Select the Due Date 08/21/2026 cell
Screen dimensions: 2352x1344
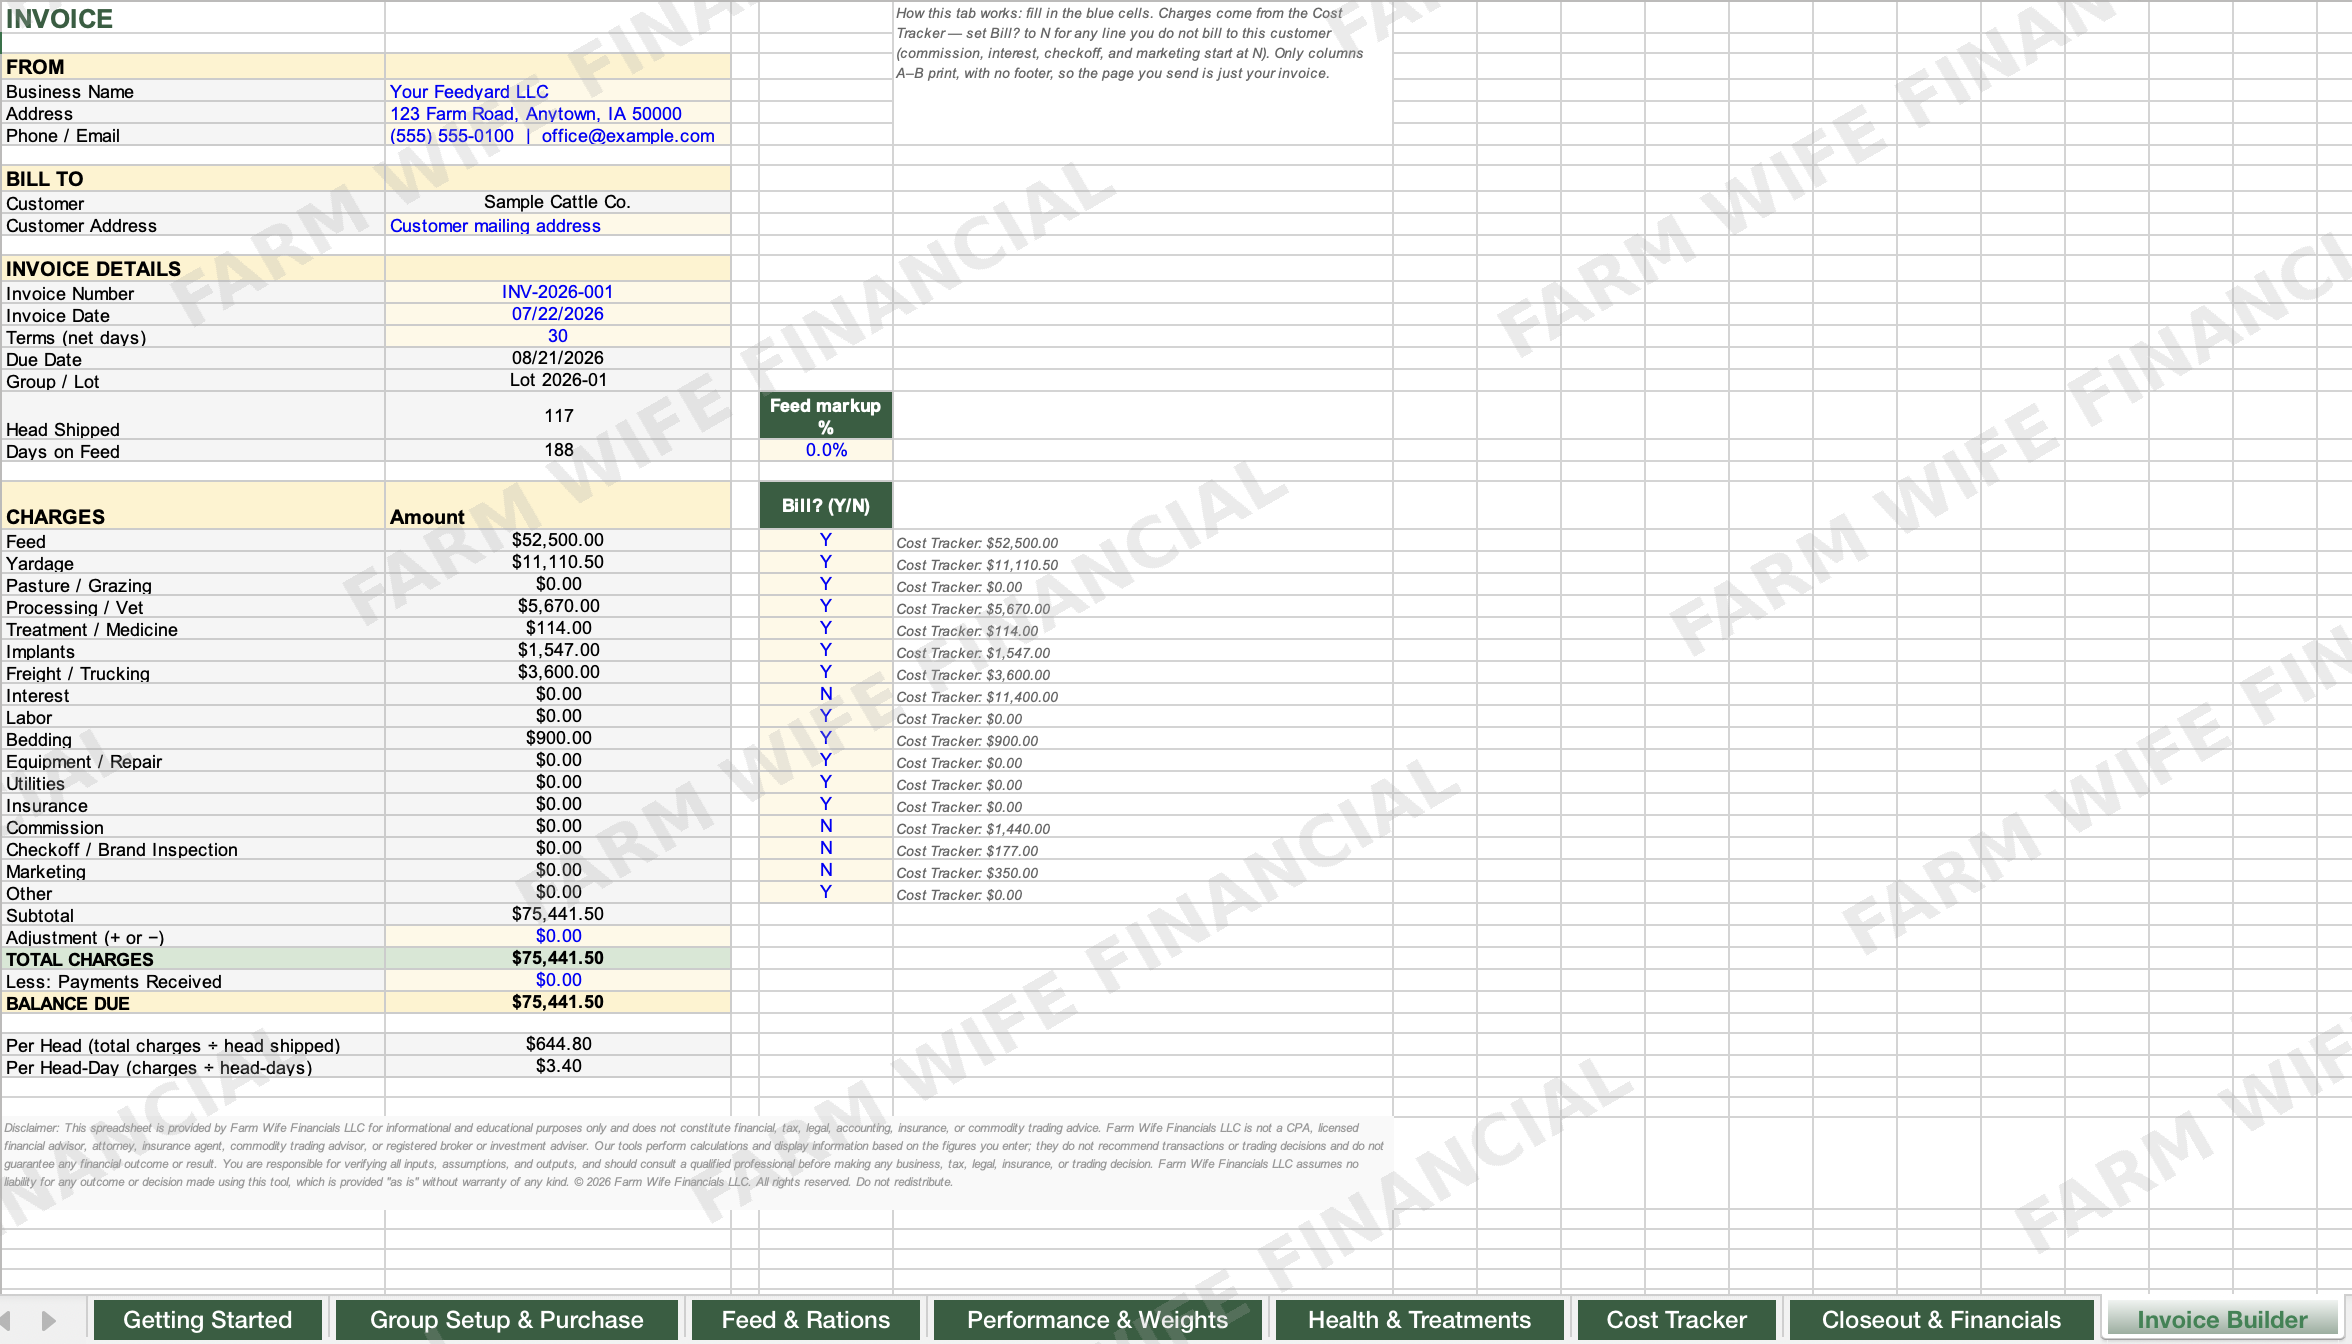point(558,357)
